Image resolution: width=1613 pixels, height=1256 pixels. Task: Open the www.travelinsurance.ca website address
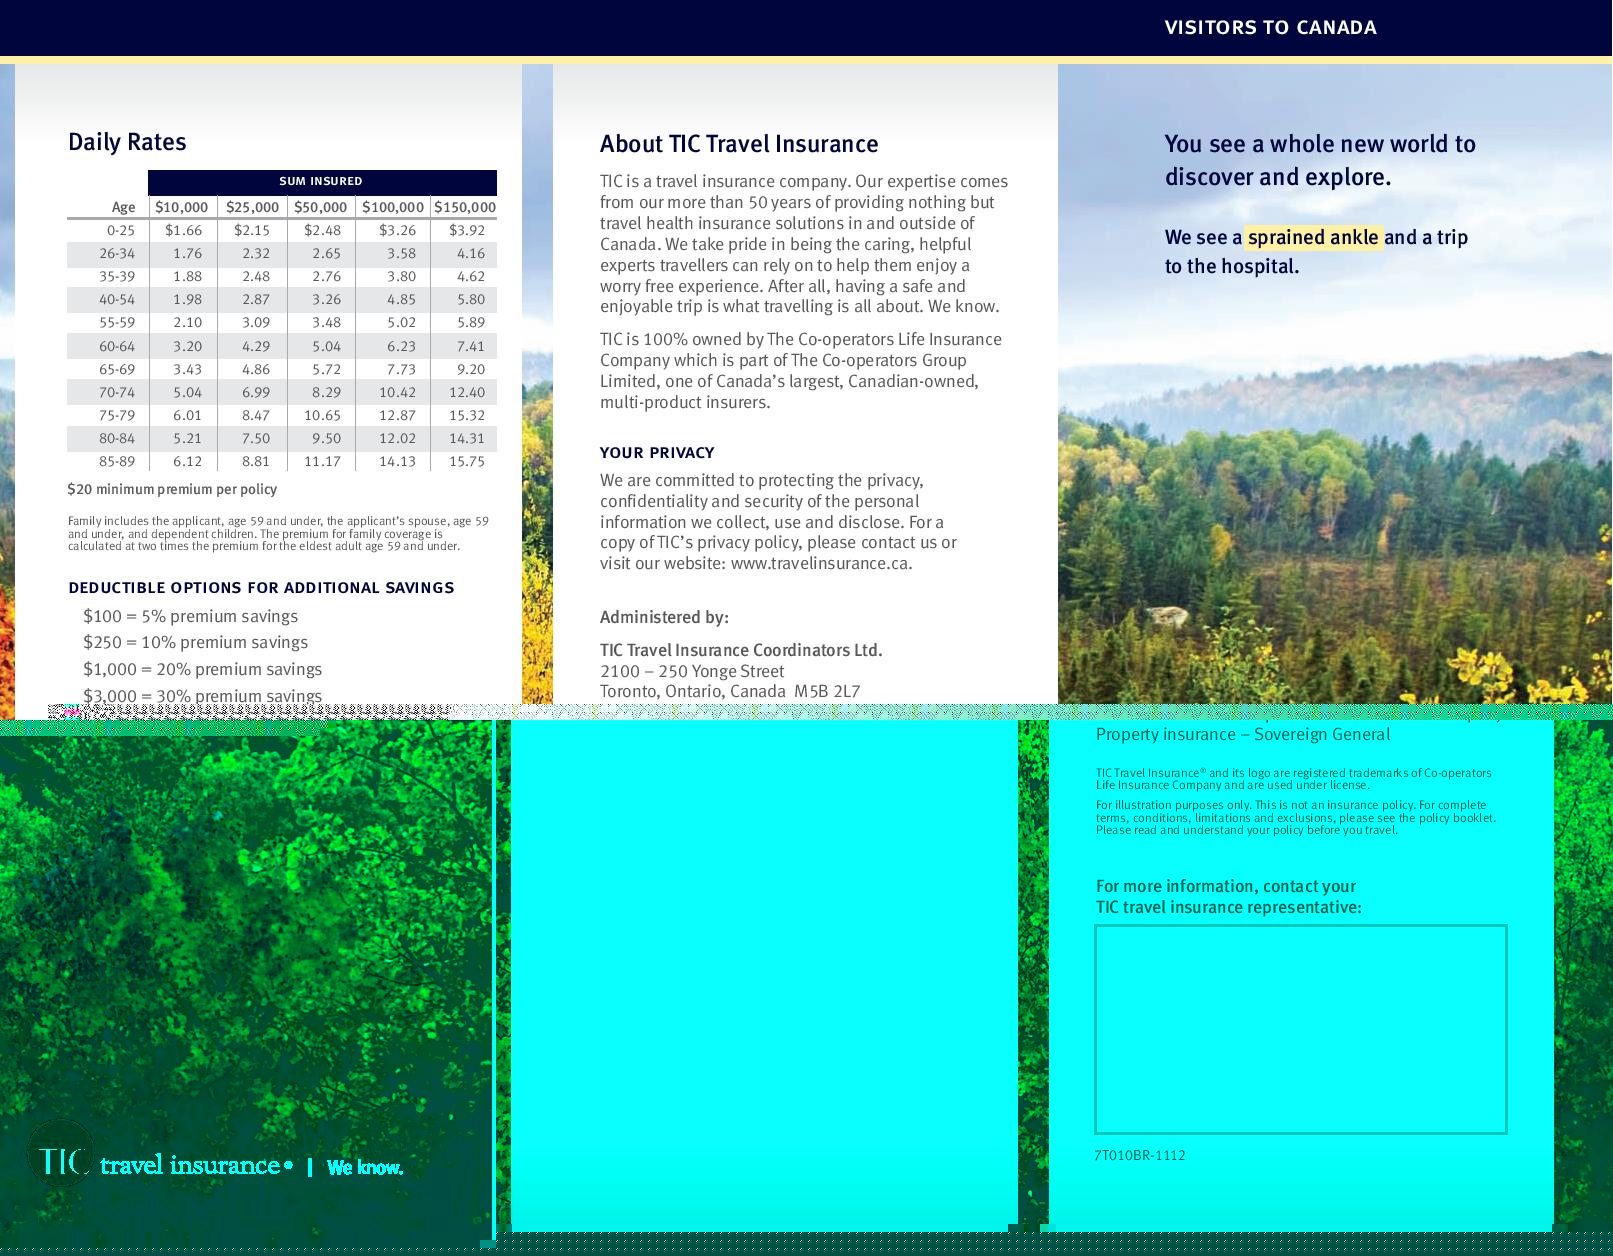[x=820, y=564]
